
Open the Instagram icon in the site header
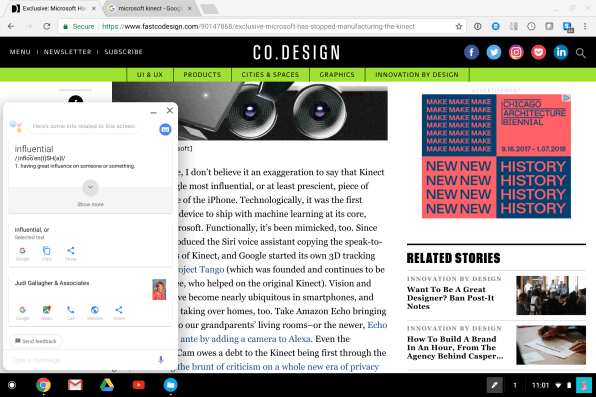pos(516,52)
